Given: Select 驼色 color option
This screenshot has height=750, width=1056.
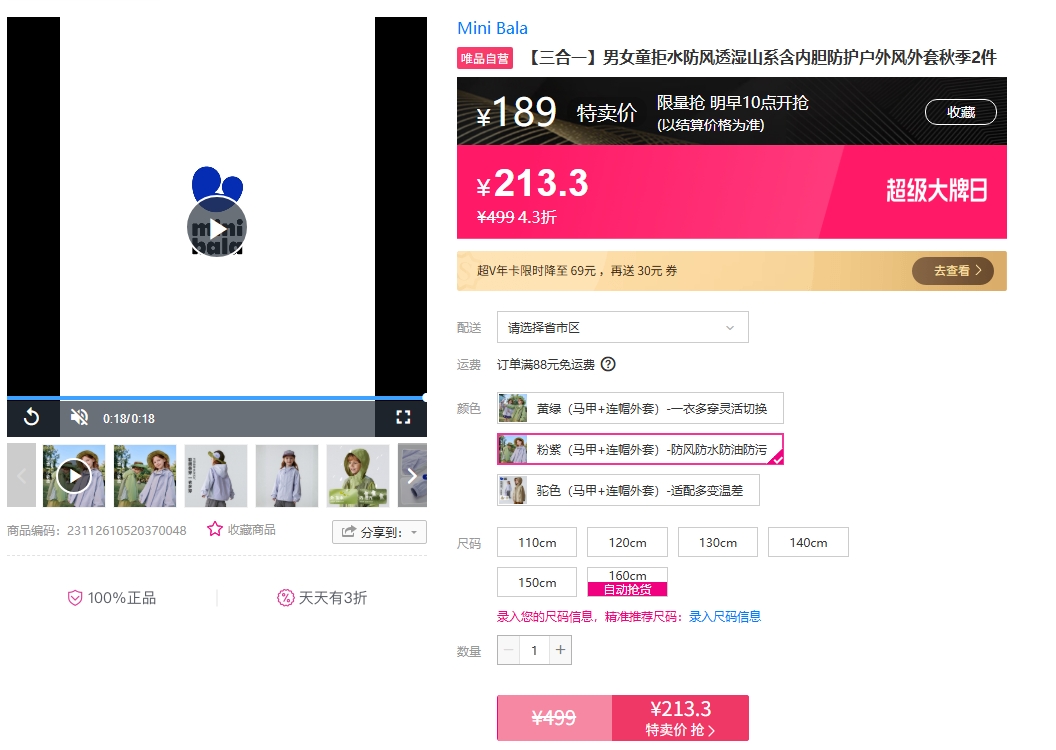Looking at the screenshot, I should [x=628, y=490].
